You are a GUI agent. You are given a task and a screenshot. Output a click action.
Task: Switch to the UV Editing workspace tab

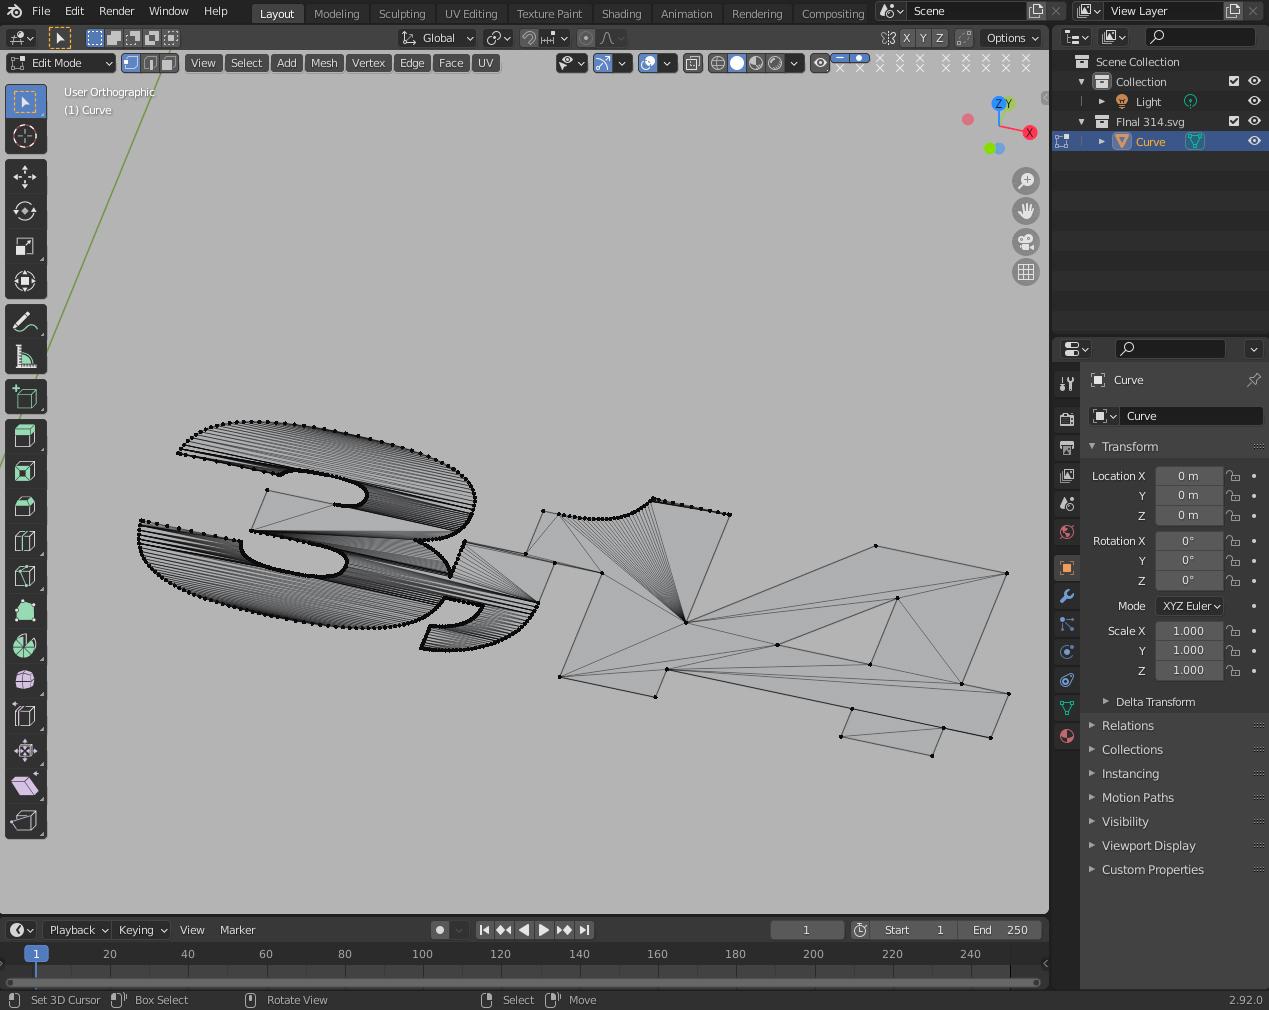(471, 14)
